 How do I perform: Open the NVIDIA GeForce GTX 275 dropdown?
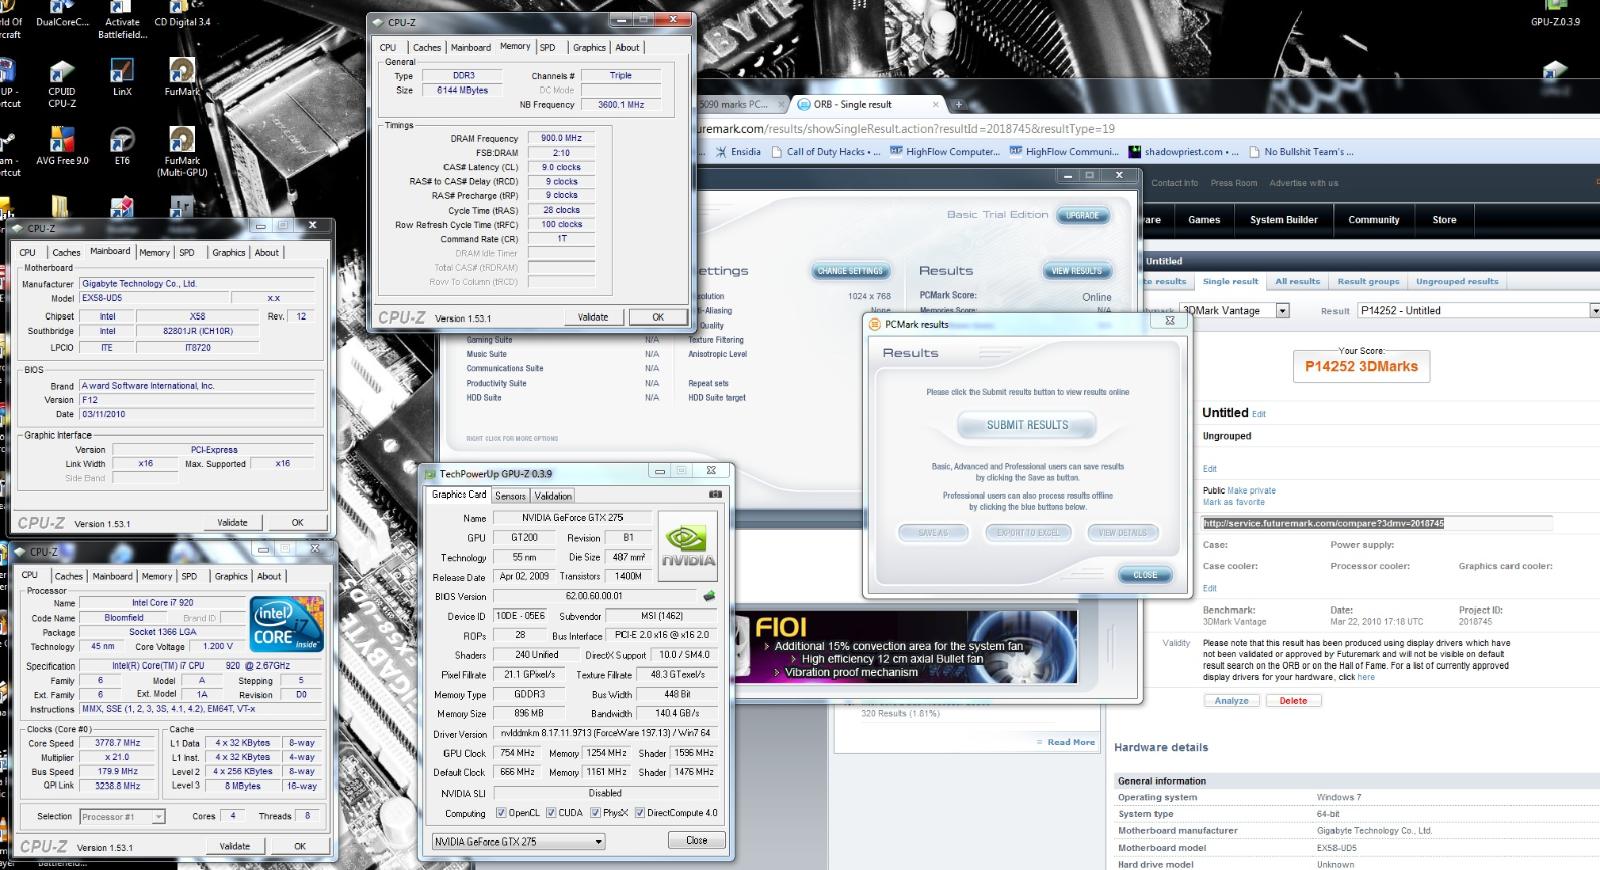pos(518,841)
